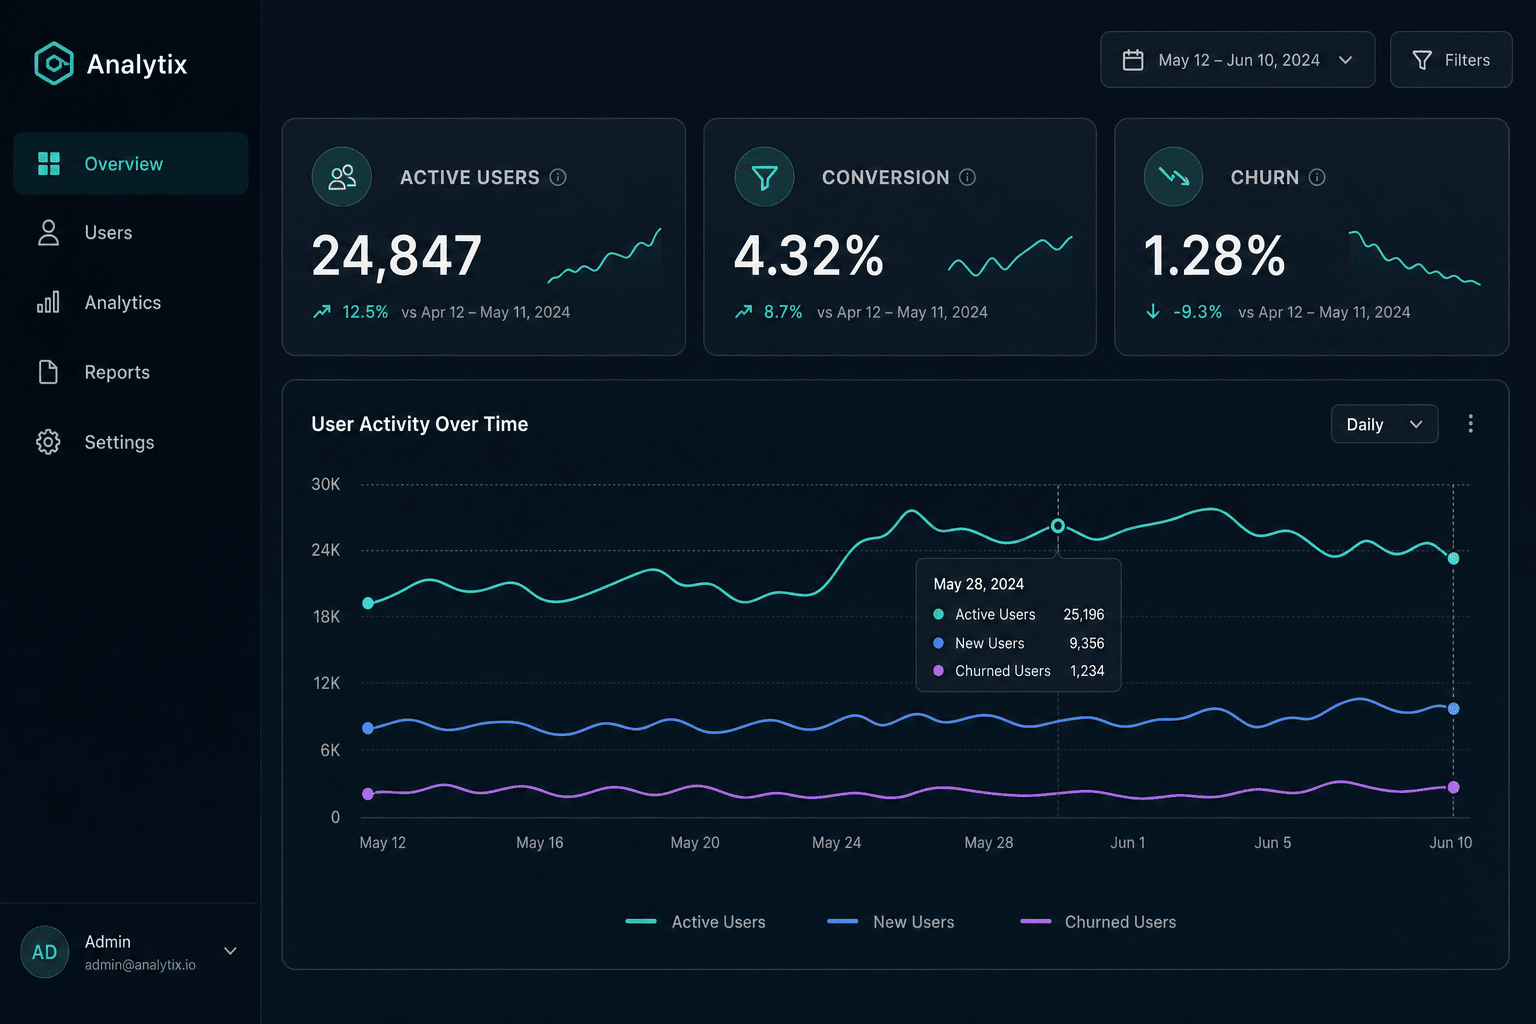Click the User Activity Over Time title
Viewport: 1536px width, 1024px height.
click(420, 424)
